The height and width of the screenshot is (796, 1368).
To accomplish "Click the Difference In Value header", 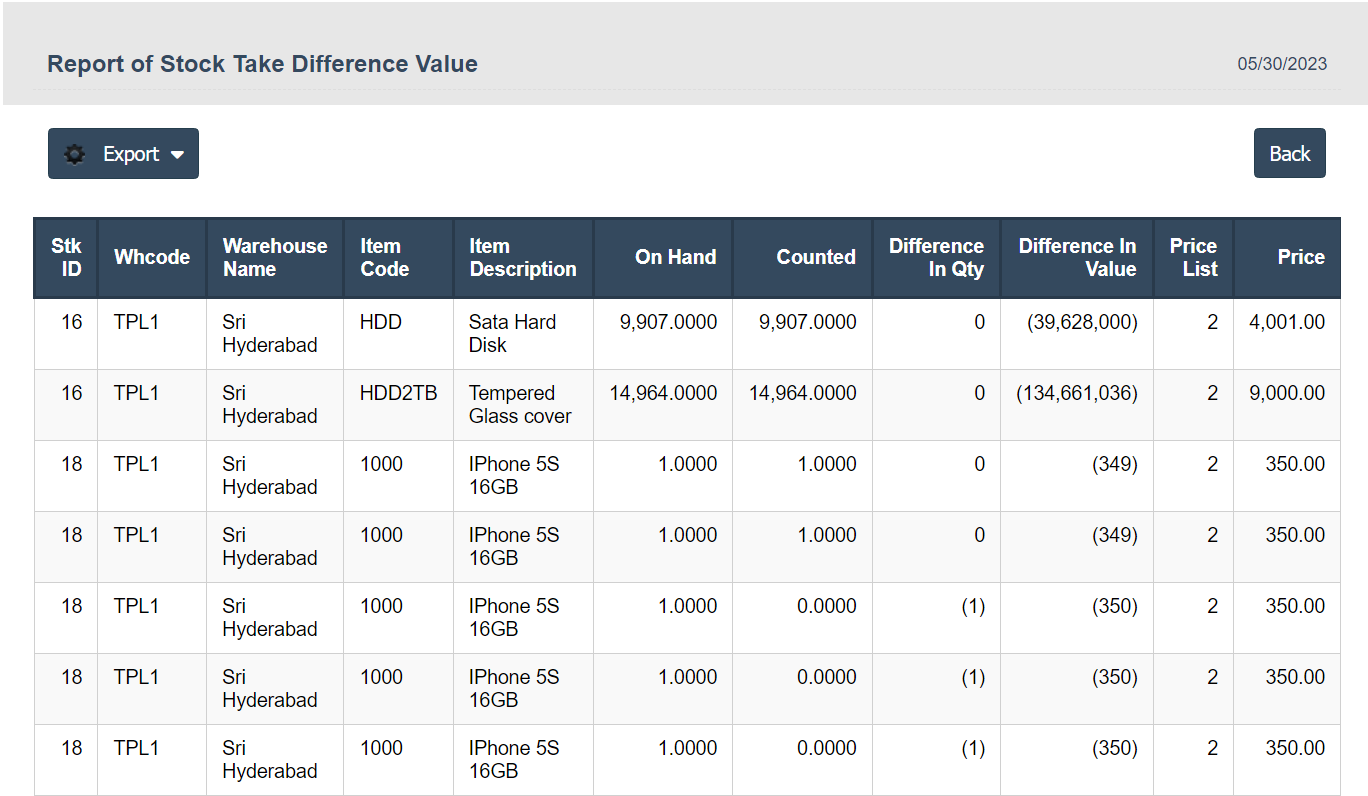I will (x=1077, y=258).
